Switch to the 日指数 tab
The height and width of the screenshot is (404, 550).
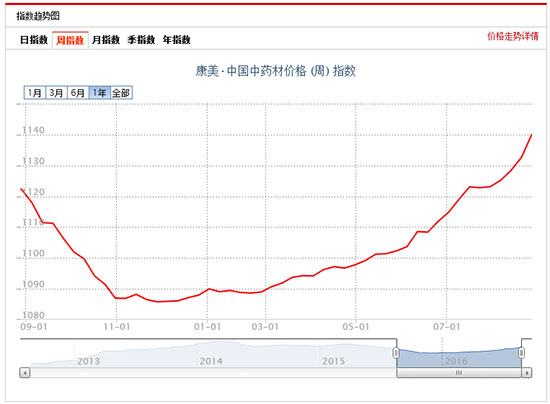[34, 40]
